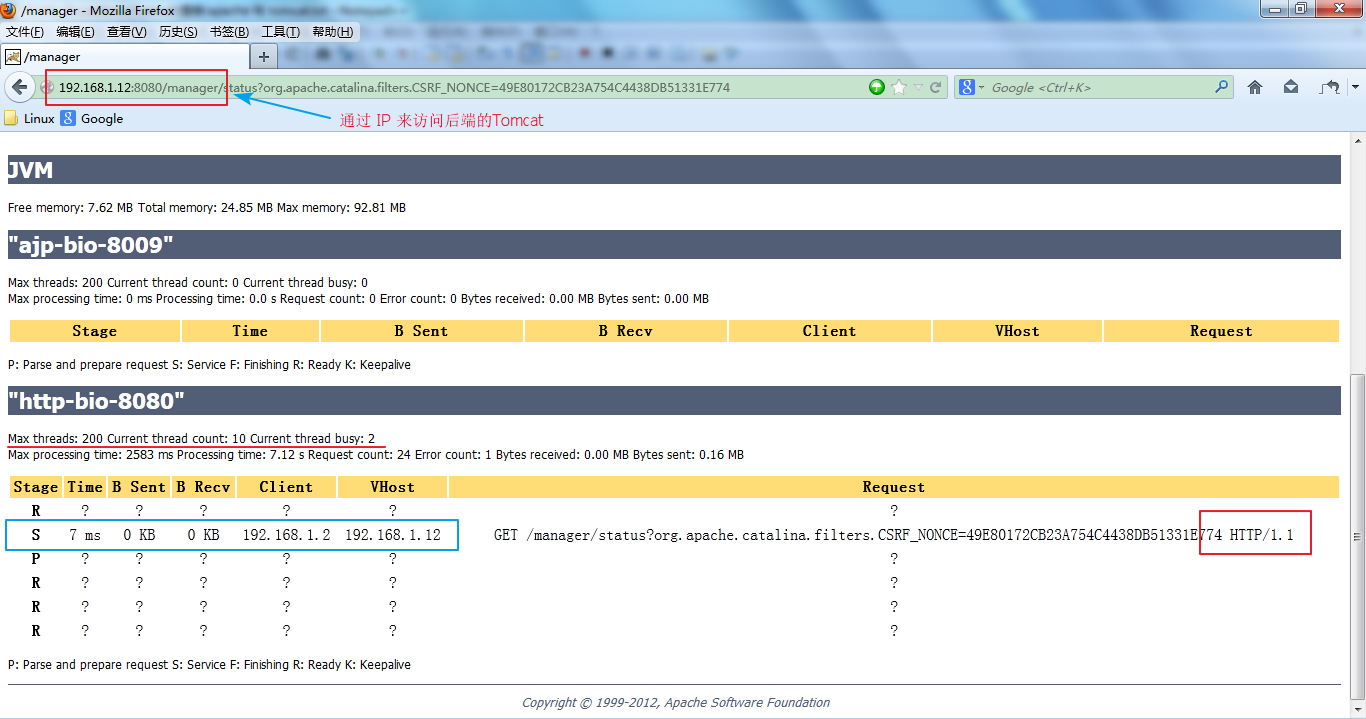The width and height of the screenshot is (1366, 719).
Task: Click the curved undo arrow toolbar icon
Action: tap(1329, 87)
